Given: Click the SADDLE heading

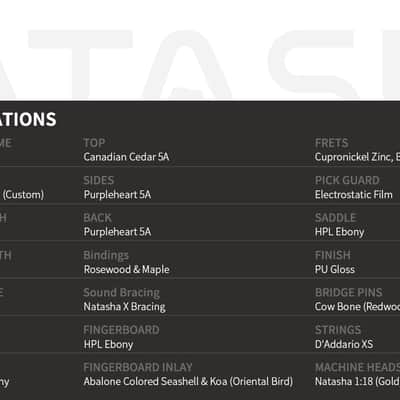Looking at the screenshot, I should (x=336, y=218).
